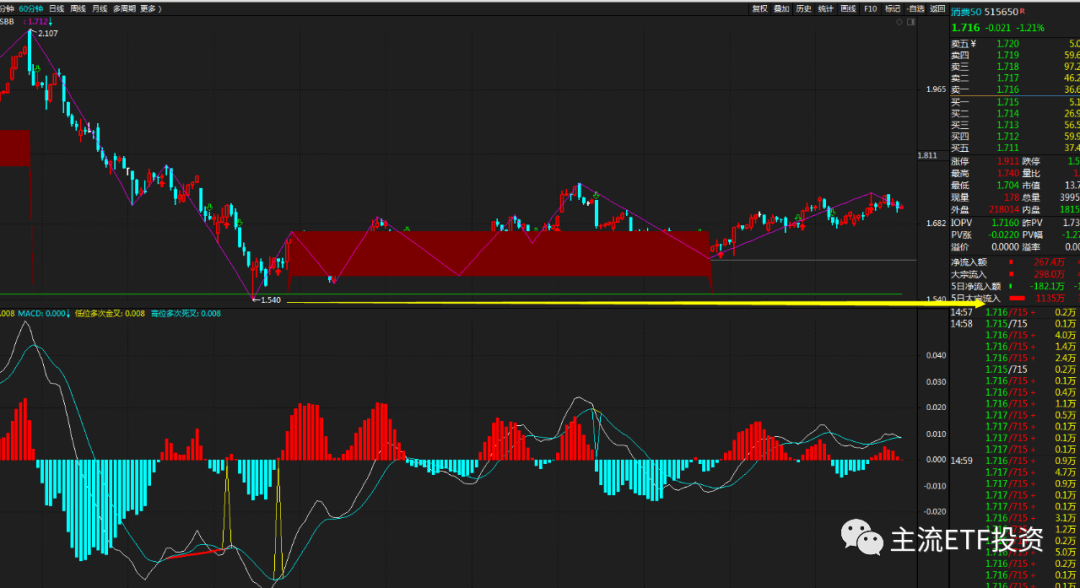This screenshot has width=1080, height=588.
Task: Click the 涨停 limit-up value 1.911
Action: pyautogui.click(x=1008, y=161)
